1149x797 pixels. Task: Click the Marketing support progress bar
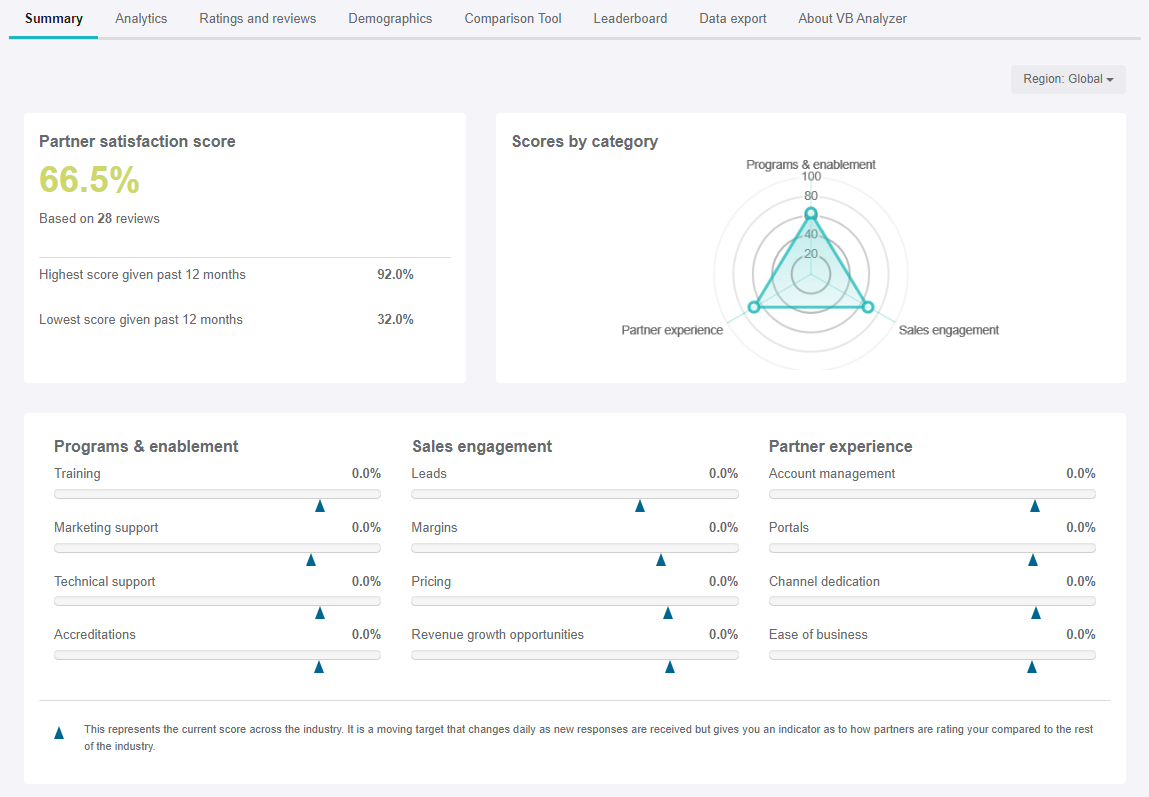[x=217, y=548]
